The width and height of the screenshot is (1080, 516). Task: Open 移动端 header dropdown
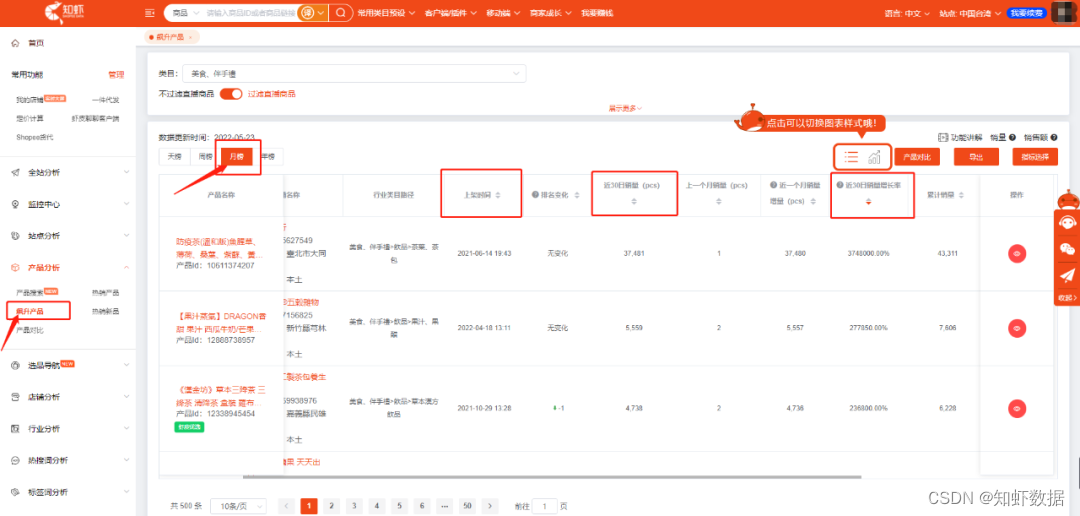coord(503,13)
